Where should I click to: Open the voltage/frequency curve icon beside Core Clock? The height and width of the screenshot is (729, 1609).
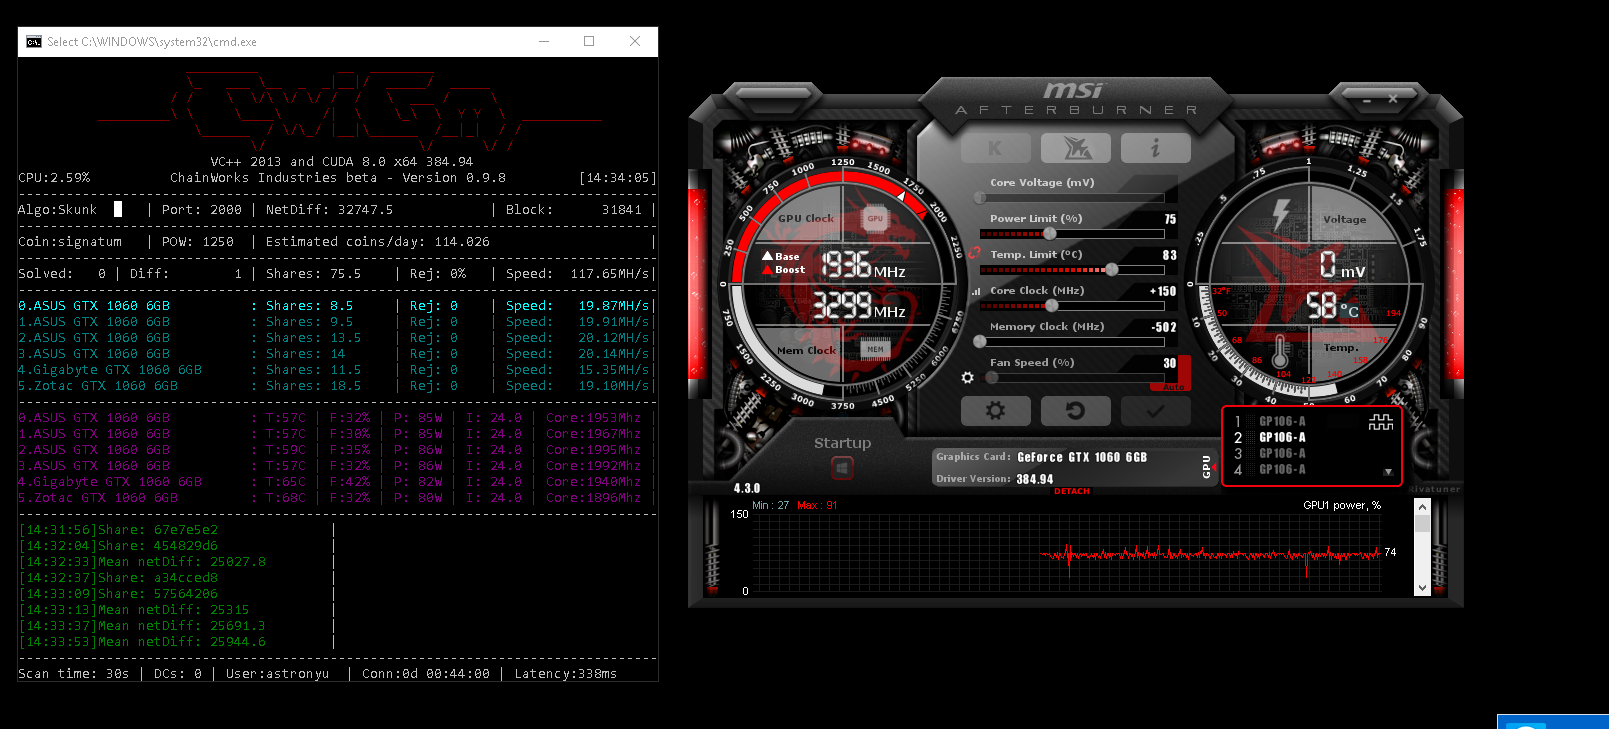point(976,291)
